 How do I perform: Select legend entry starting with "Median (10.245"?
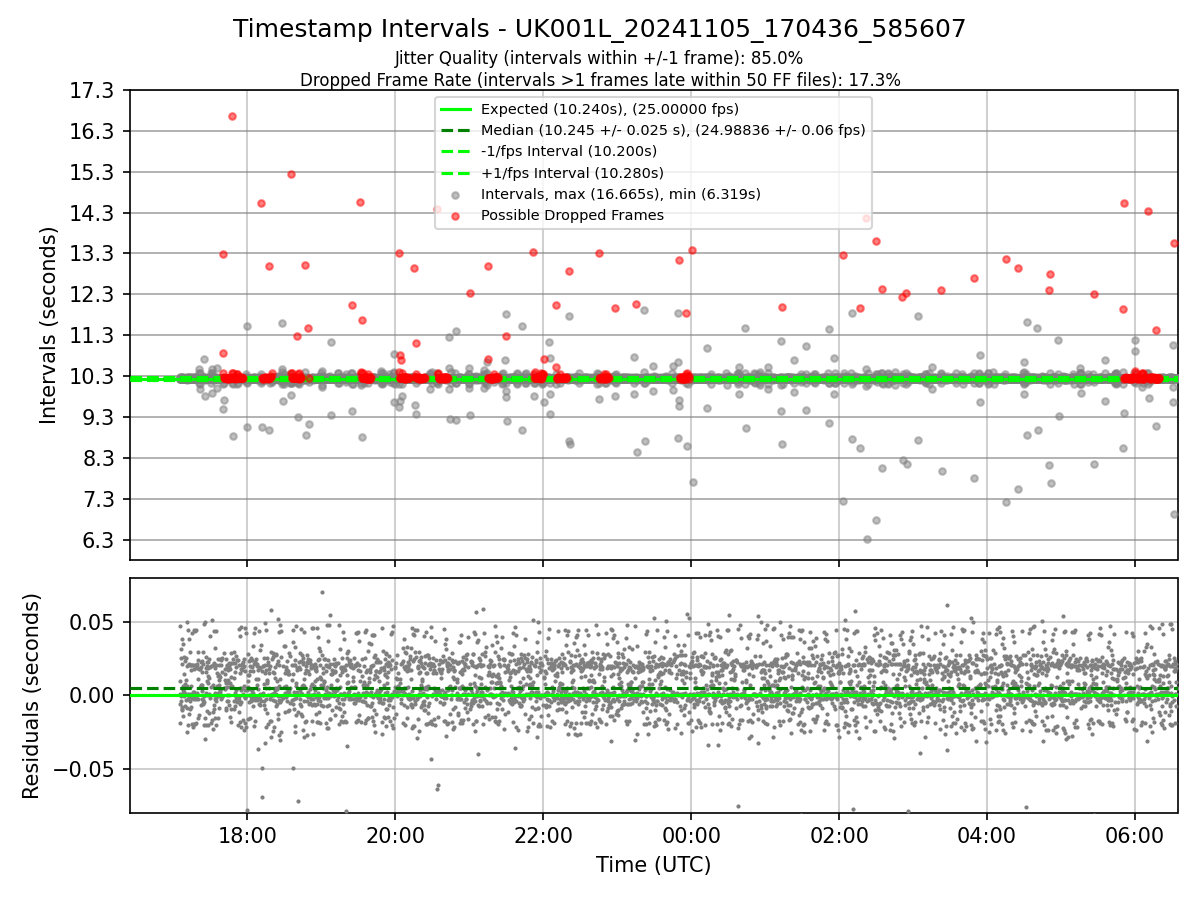673,130
